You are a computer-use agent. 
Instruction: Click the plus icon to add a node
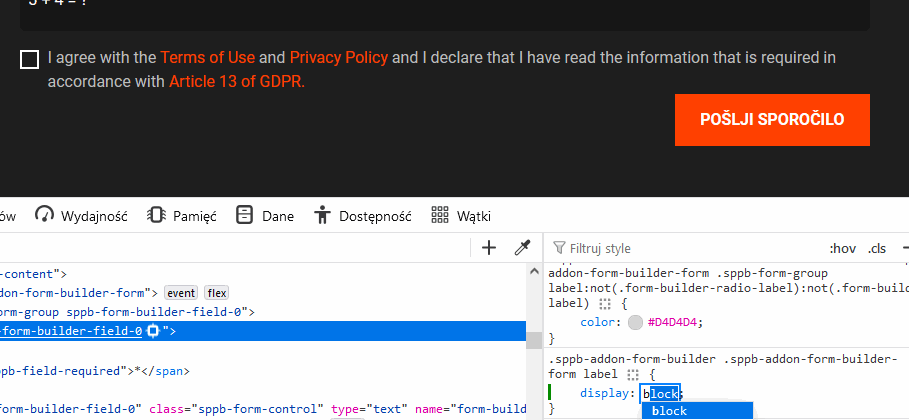pos(489,248)
